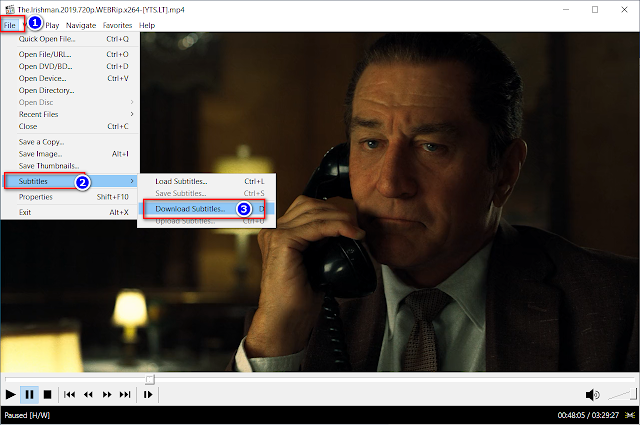Click the 00:48:05 / 03:29:27 time display
This screenshot has width=640, height=425.
pyautogui.click(x=588, y=415)
